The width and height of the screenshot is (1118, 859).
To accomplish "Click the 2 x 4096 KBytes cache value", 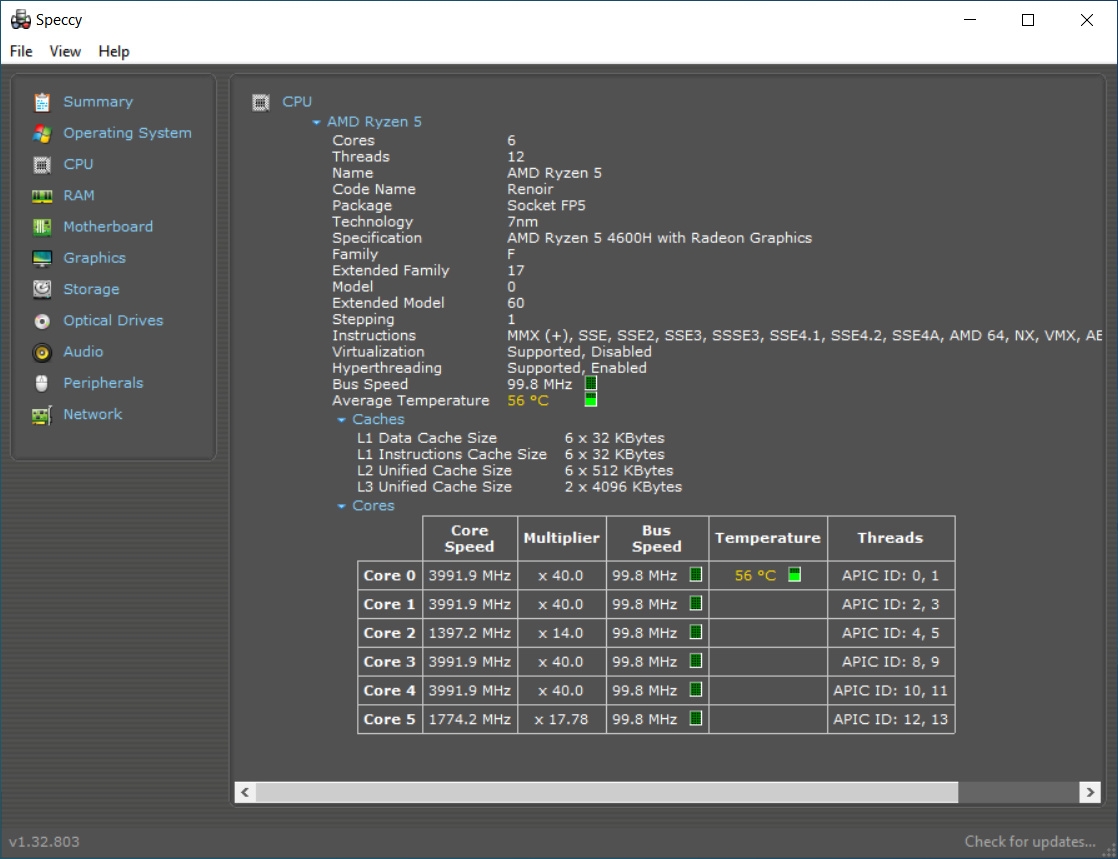I will coord(623,487).
